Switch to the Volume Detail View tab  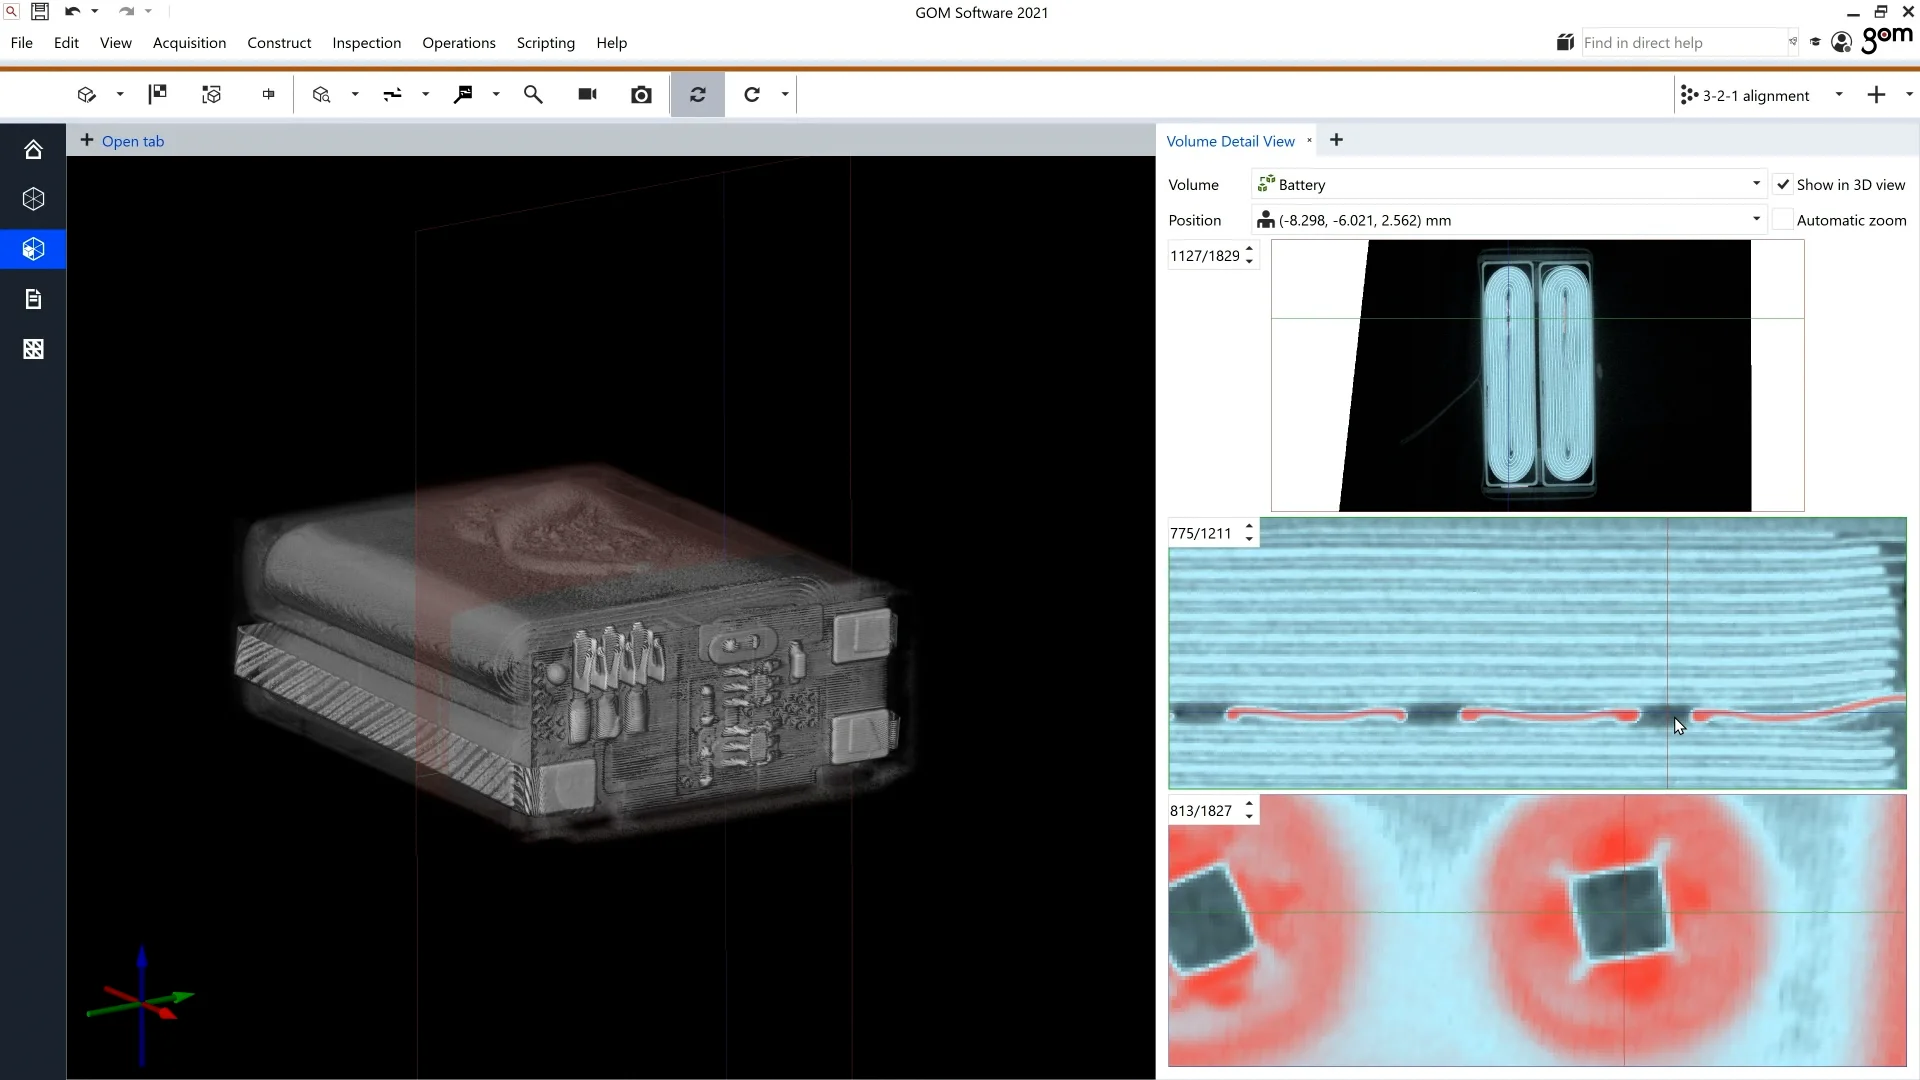(x=1229, y=140)
